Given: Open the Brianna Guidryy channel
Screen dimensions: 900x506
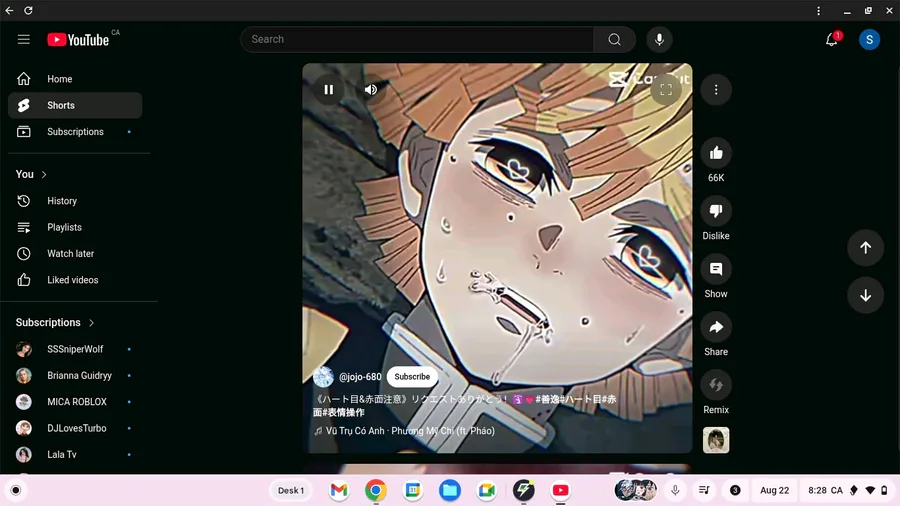Looking at the screenshot, I should coord(75,375).
